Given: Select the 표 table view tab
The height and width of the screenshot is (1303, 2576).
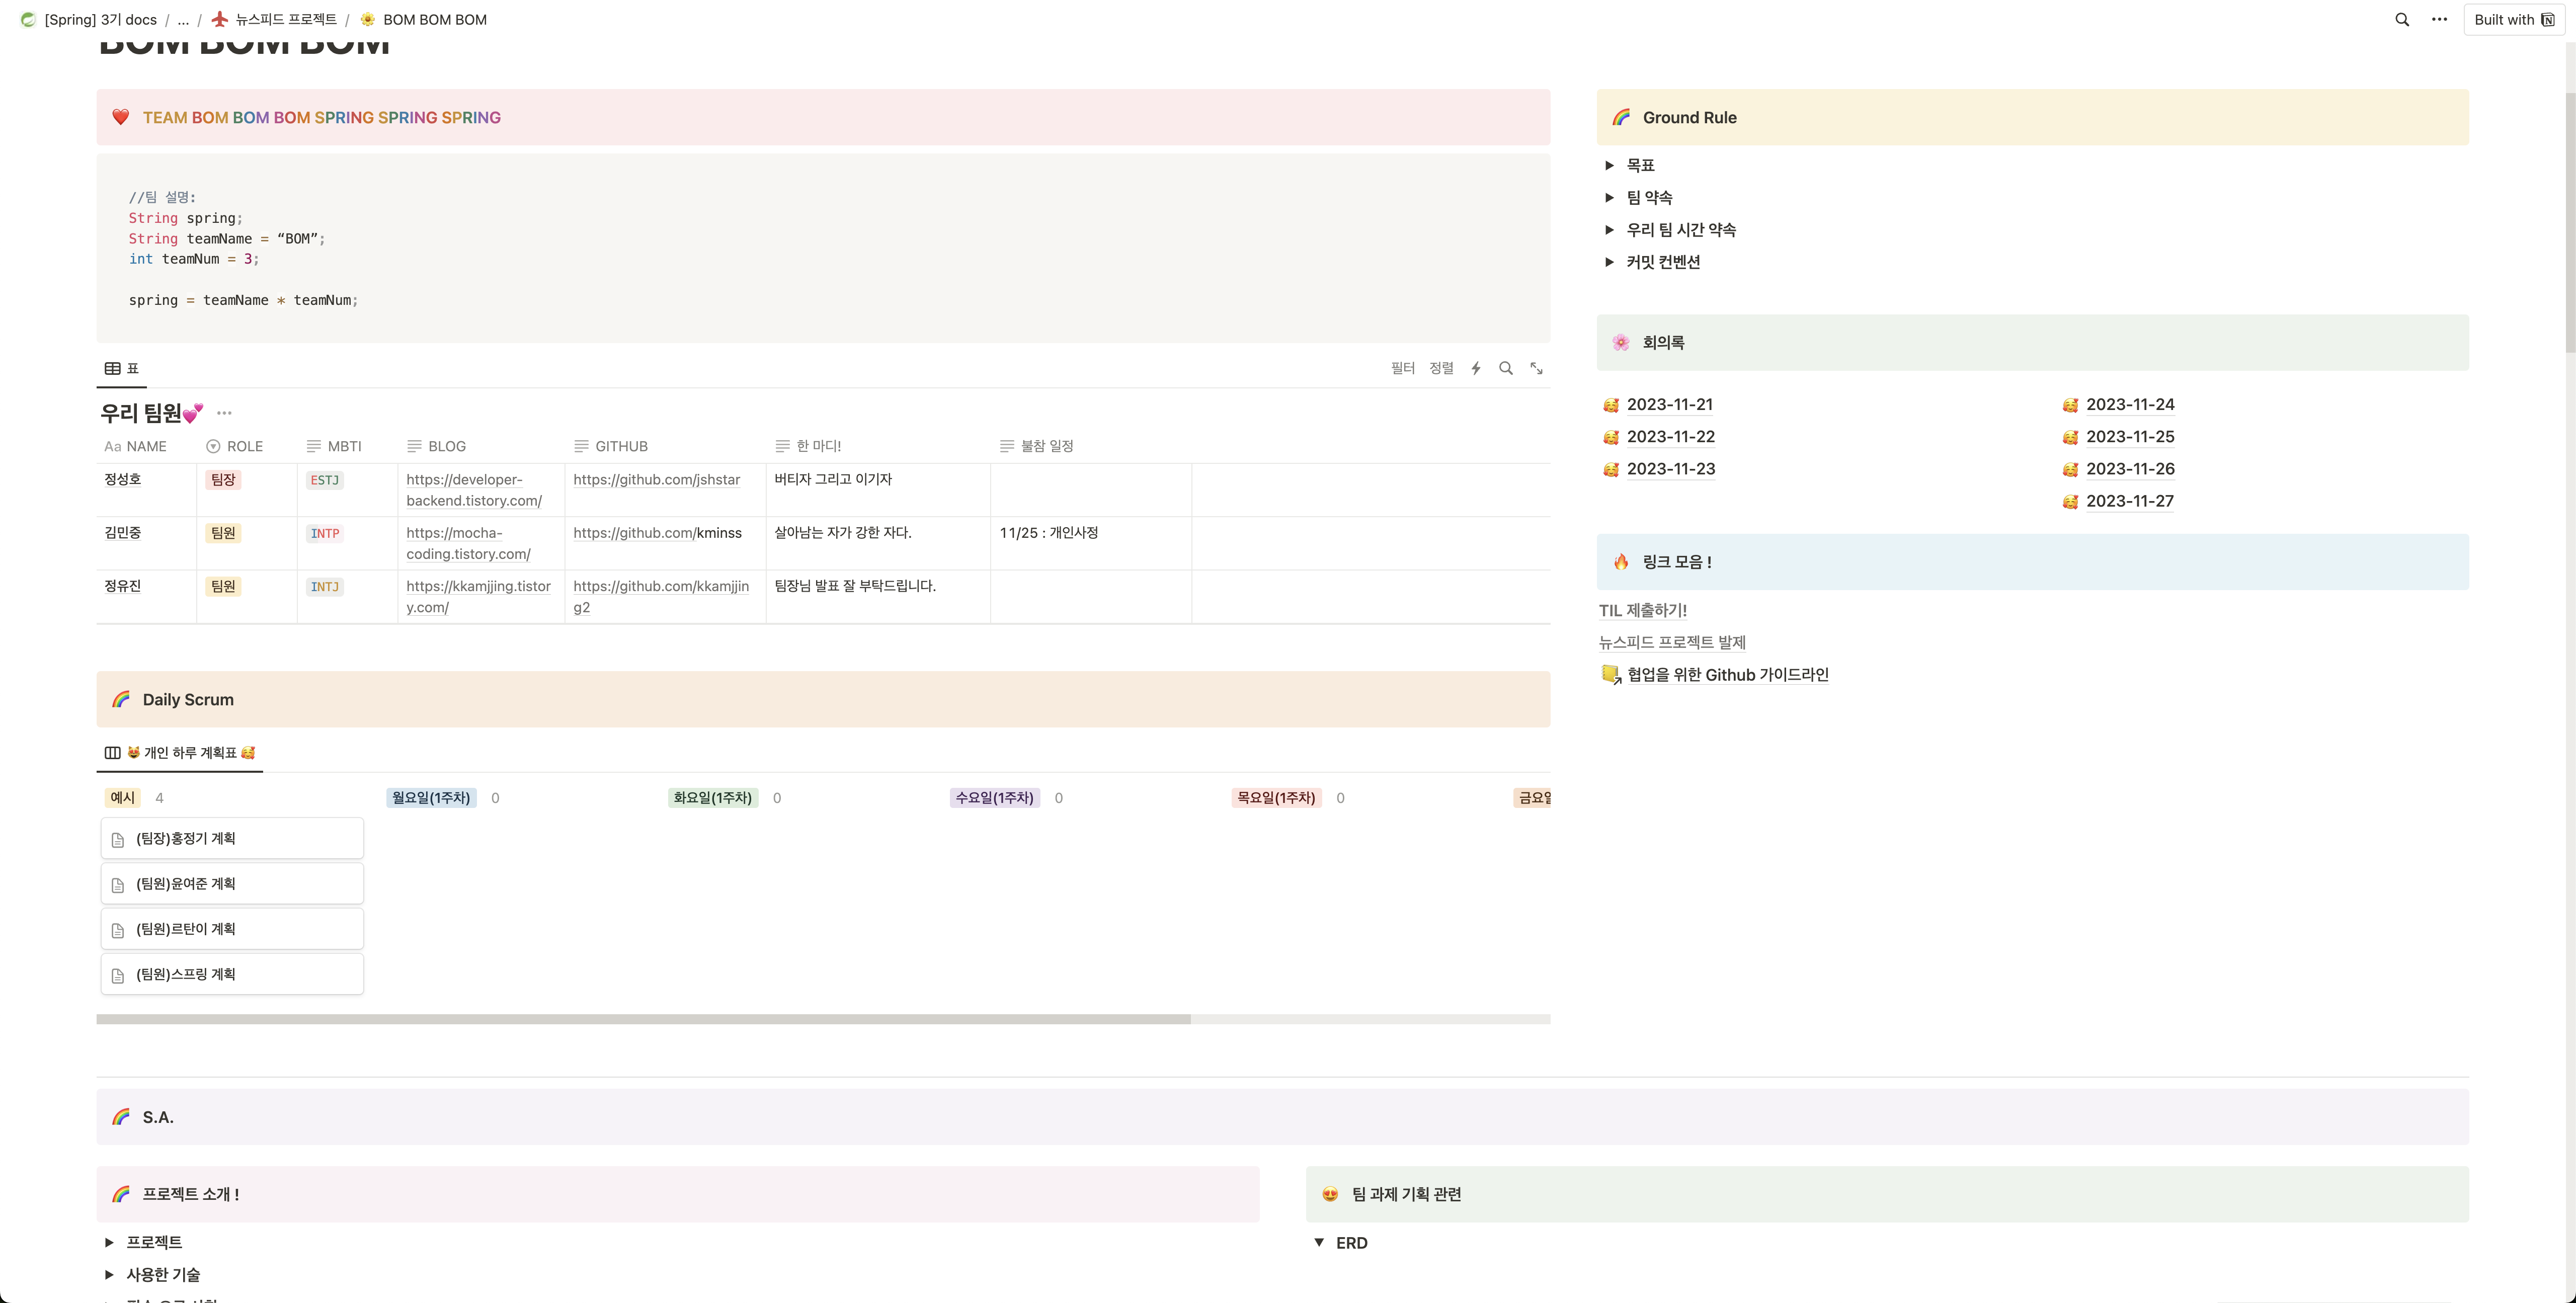Looking at the screenshot, I should click(x=122, y=369).
